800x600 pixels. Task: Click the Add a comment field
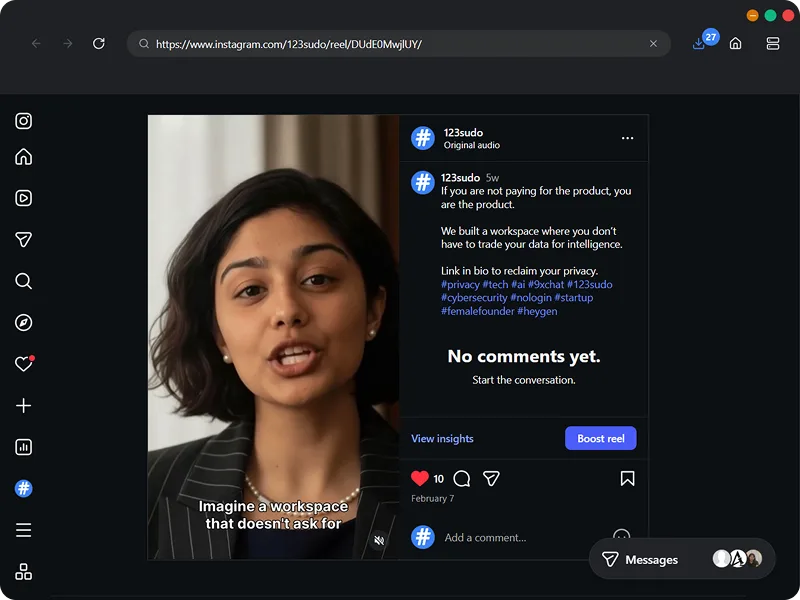tap(485, 537)
